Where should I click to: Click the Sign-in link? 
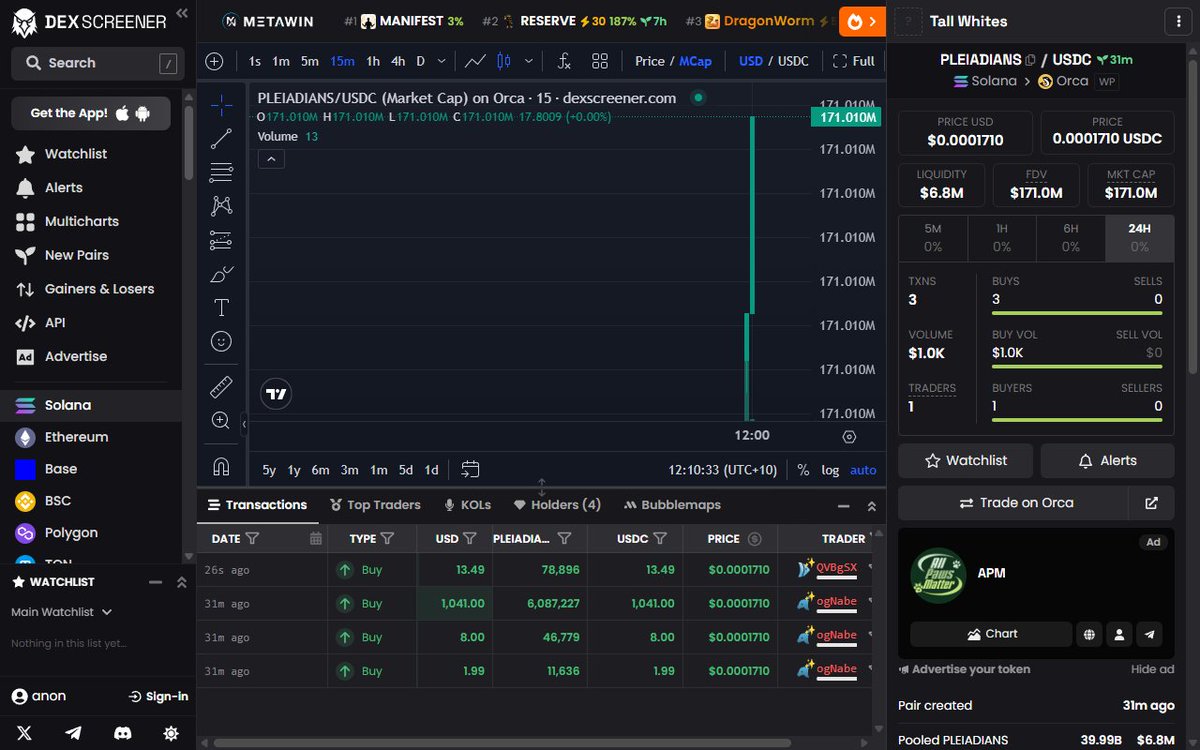[x=158, y=696]
